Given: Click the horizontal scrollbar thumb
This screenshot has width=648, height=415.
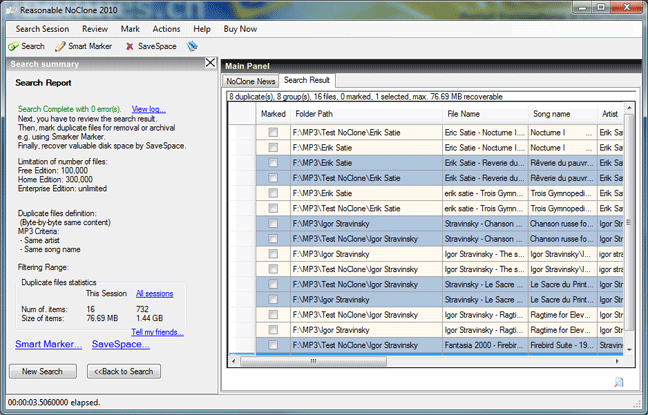Looking at the screenshot, I should point(313,361).
